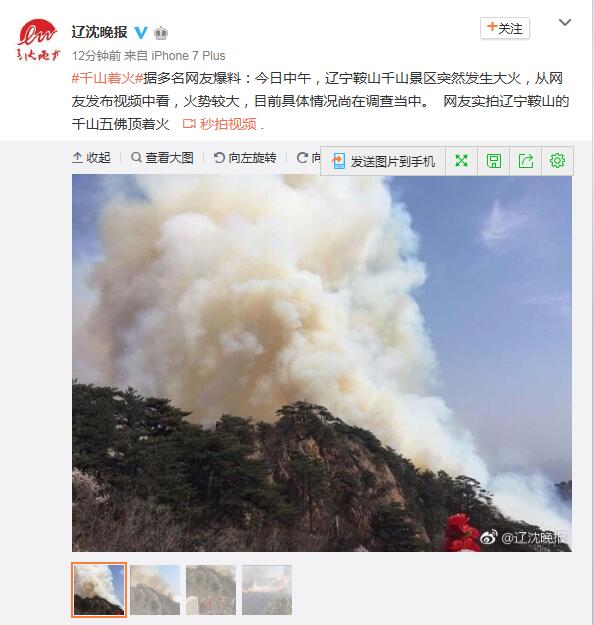Click the green fullscreen expand icon
Screen dimensions: 594x625
pos(461,161)
